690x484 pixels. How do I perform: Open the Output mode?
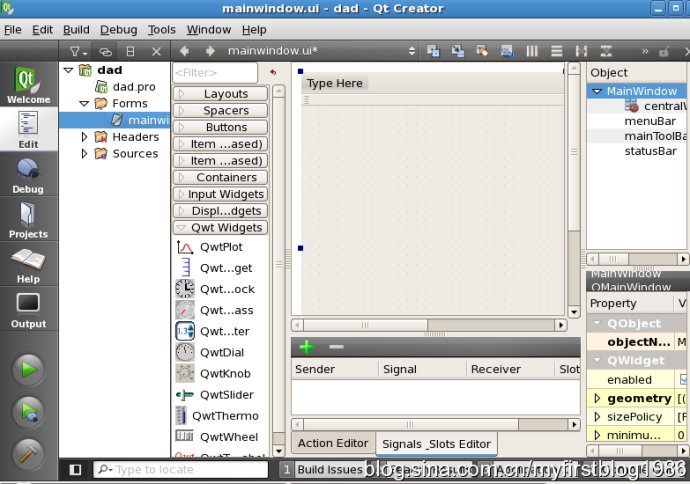pyautogui.click(x=28, y=310)
